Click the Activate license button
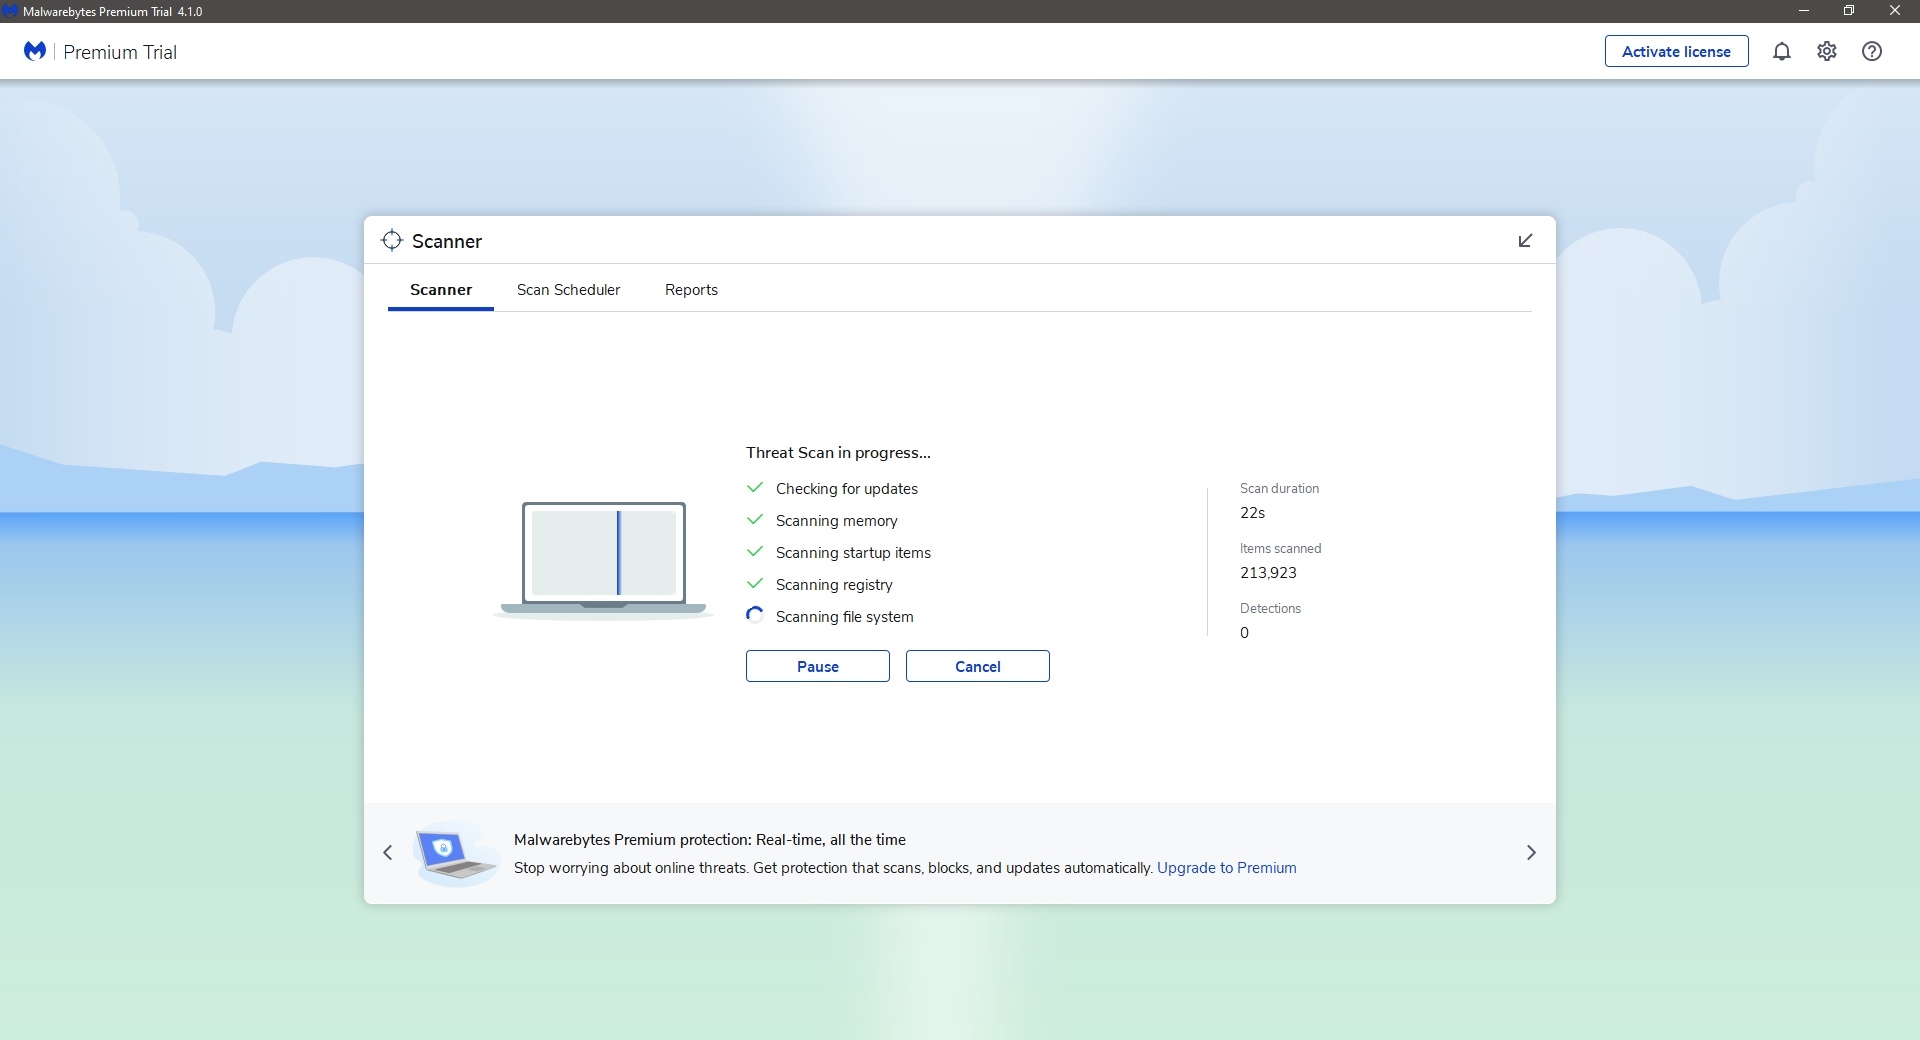Viewport: 1920px width, 1040px height. coord(1676,51)
